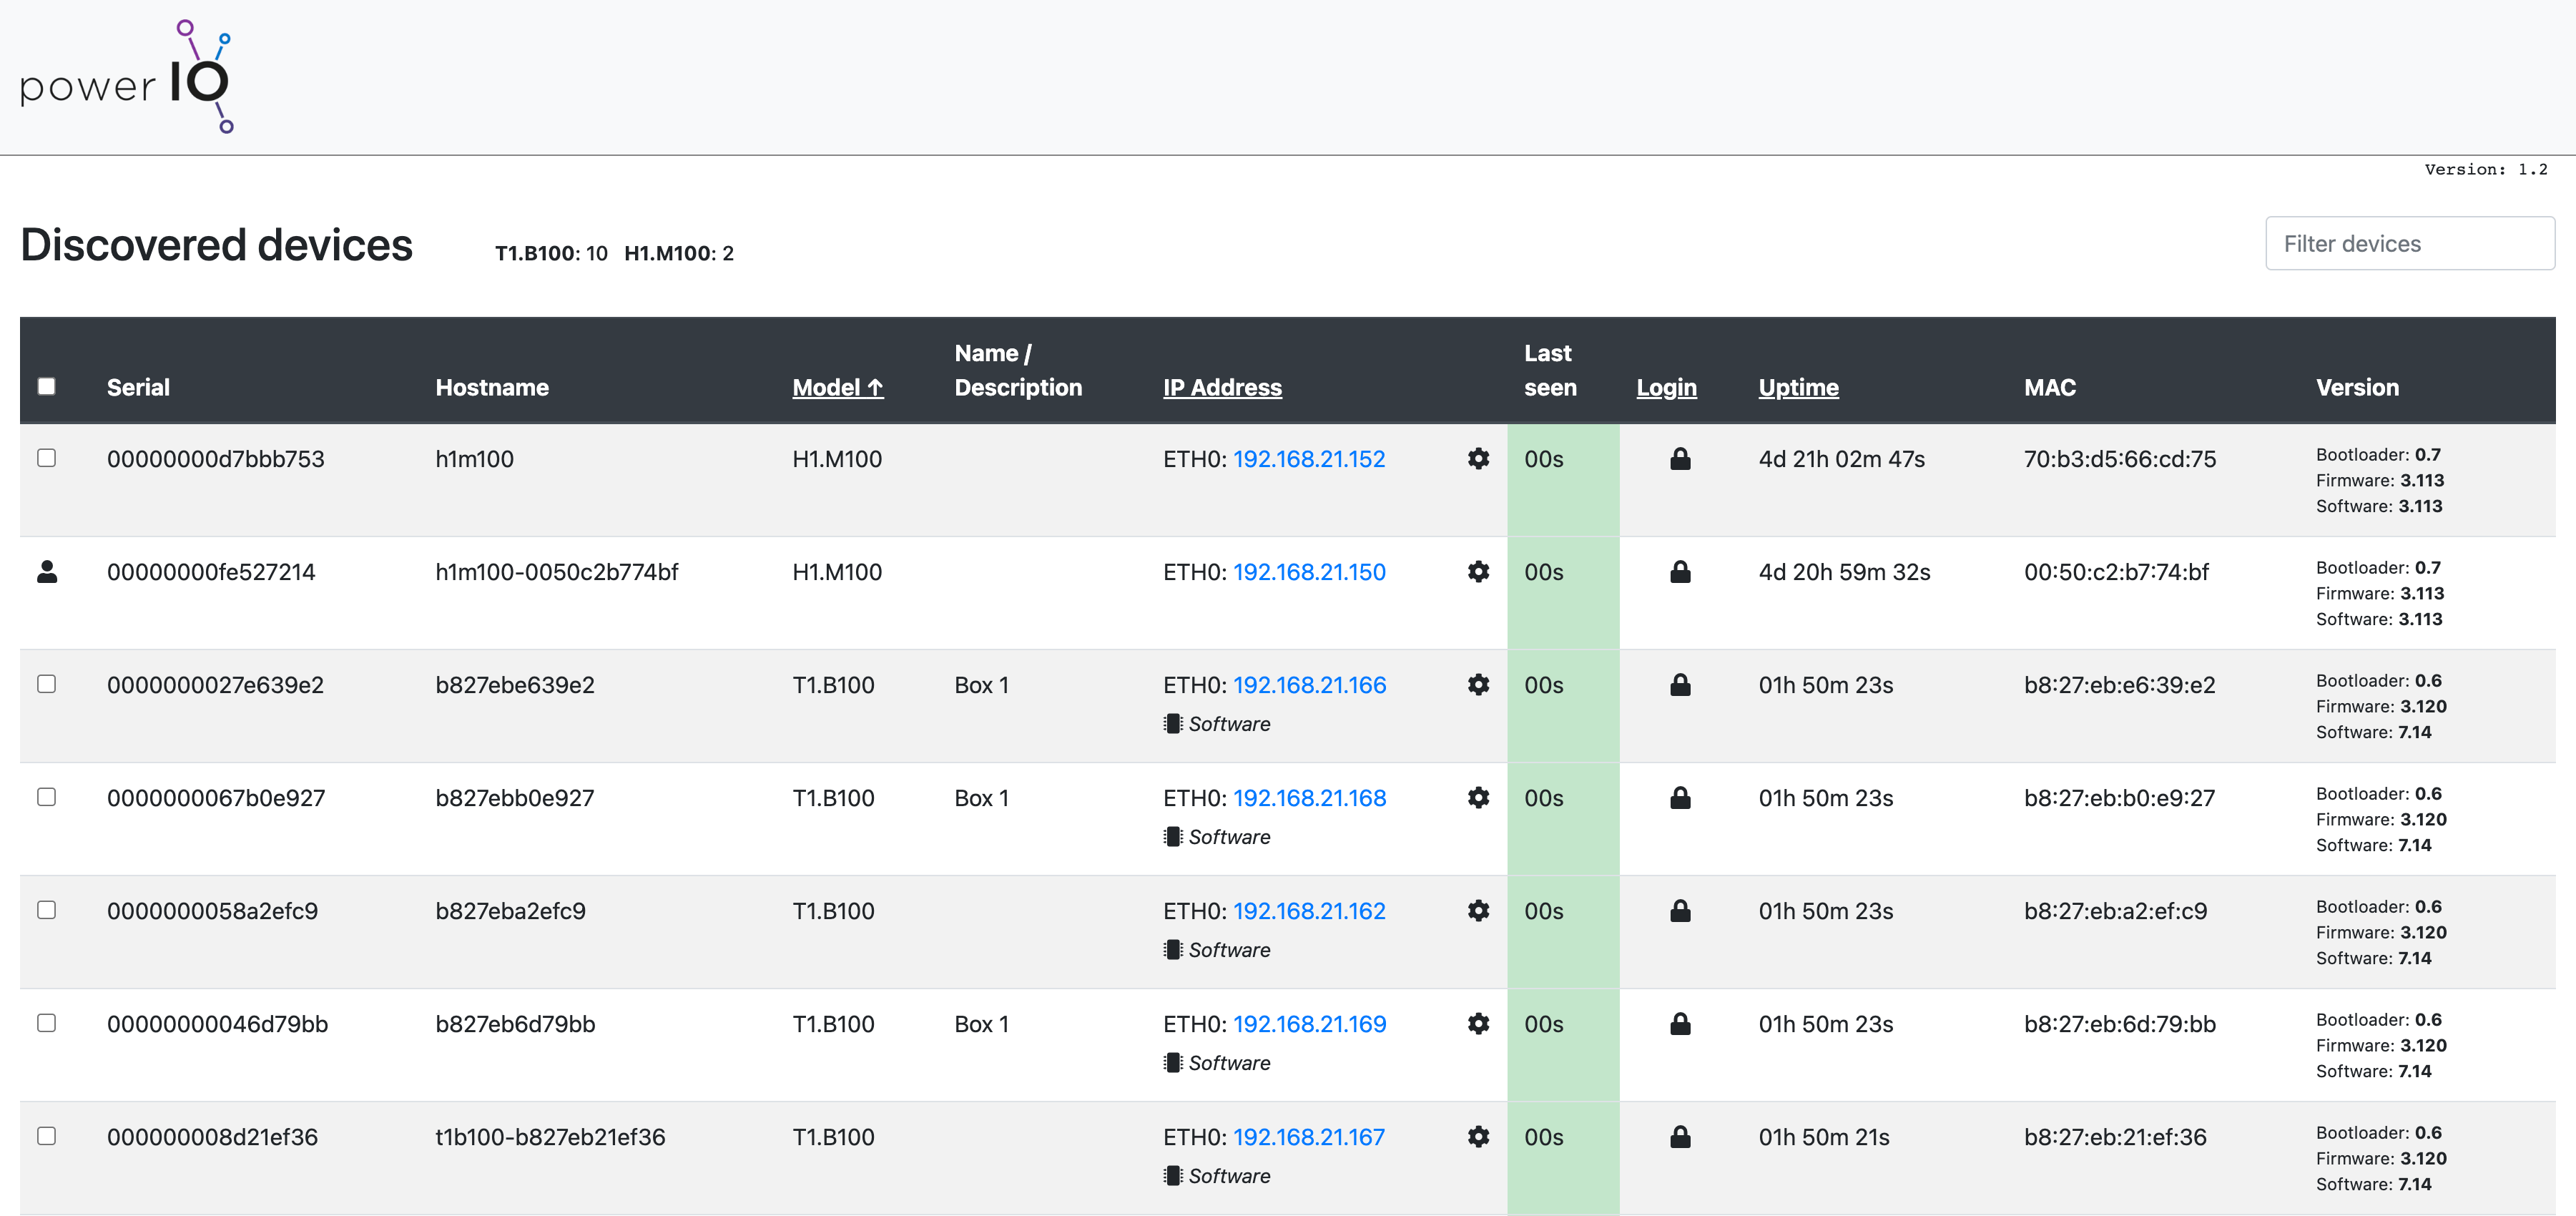This screenshot has height=1216, width=2576.
Task: Click lock icon for h1m100 device
Action: click(1680, 459)
